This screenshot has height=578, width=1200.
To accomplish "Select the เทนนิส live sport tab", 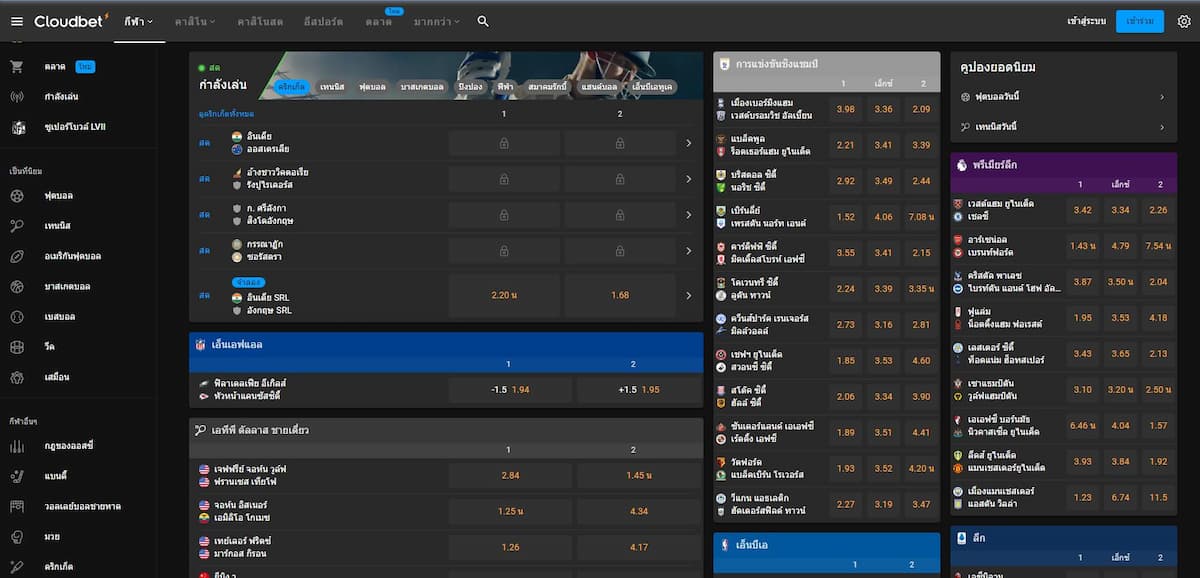I will [x=333, y=87].
